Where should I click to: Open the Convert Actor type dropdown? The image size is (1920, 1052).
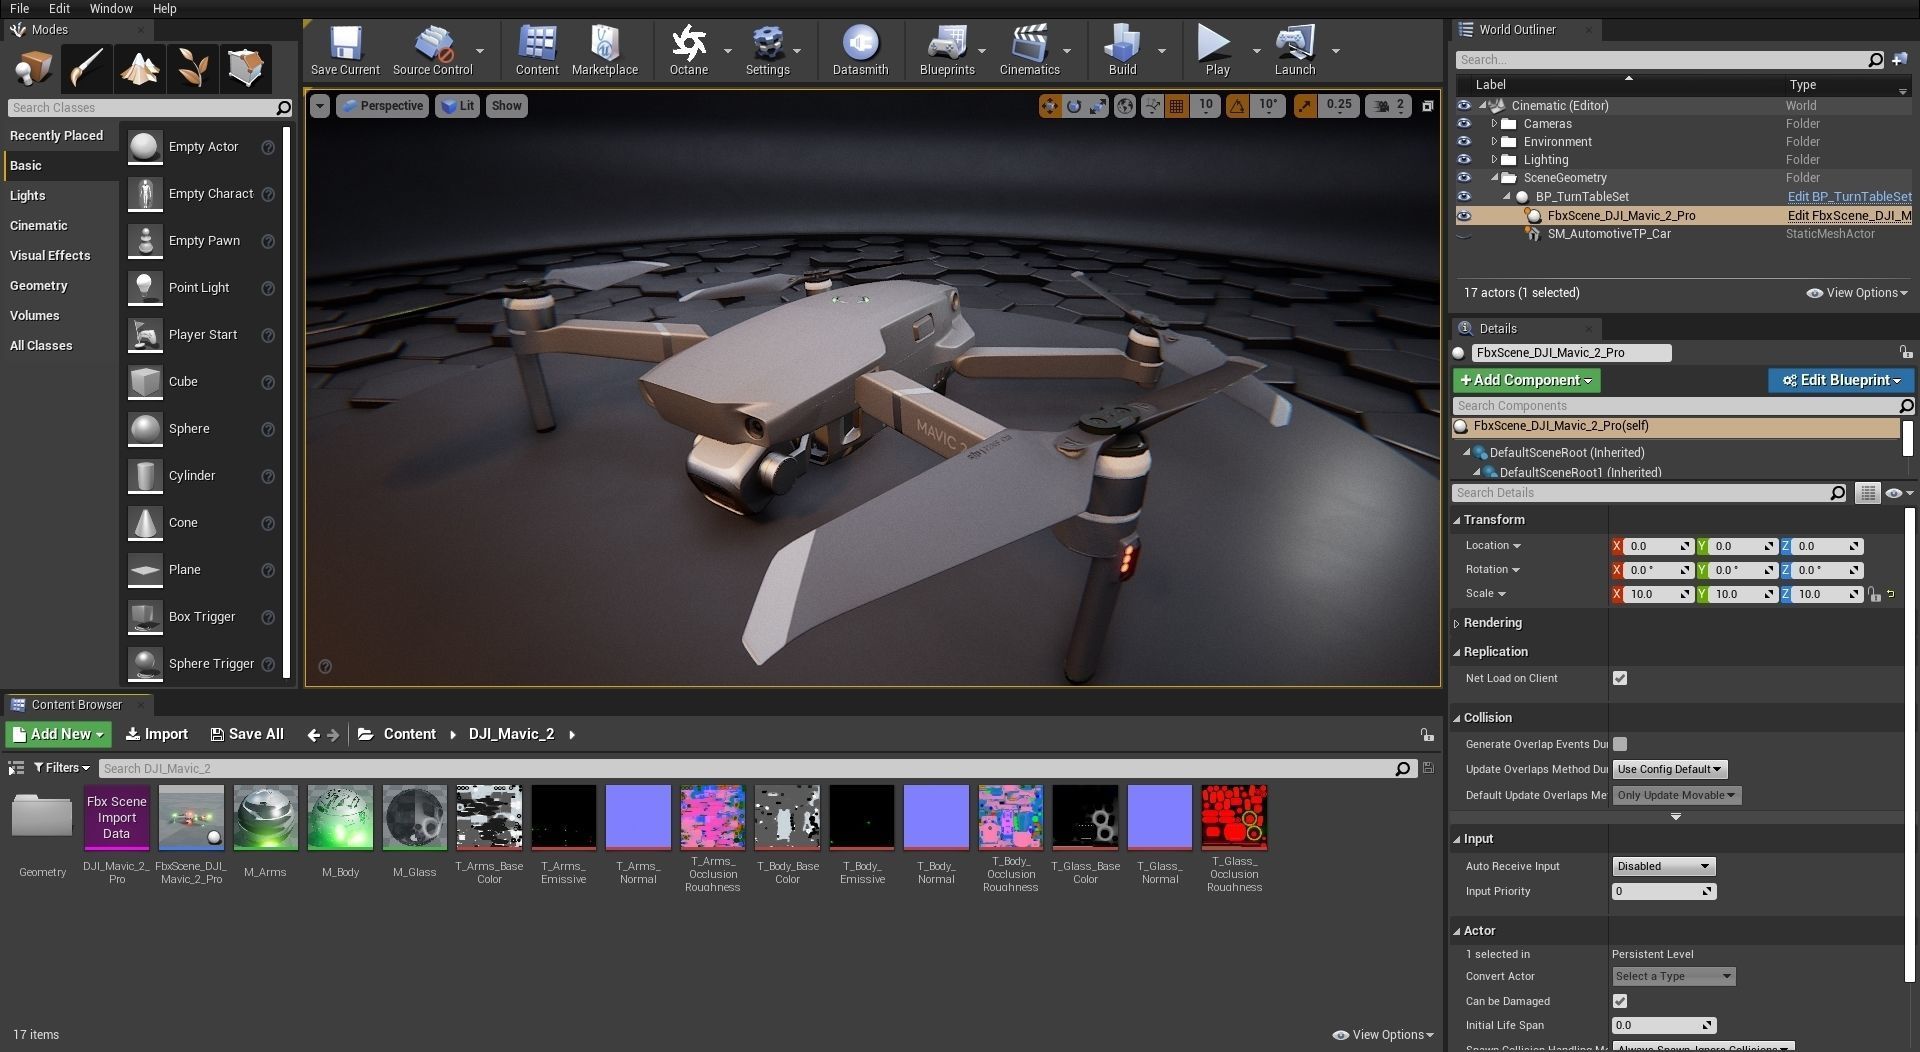point(1673,976)
